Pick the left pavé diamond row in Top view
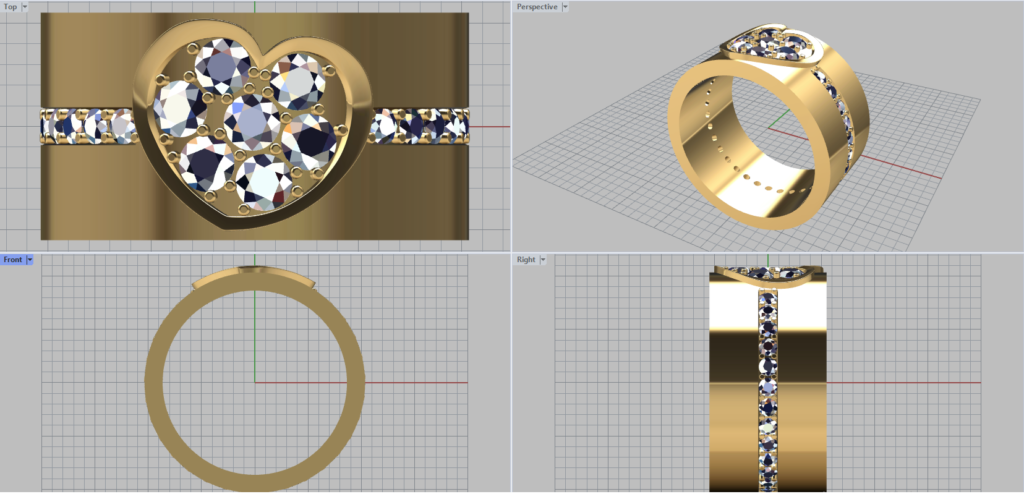 (88, 126)
